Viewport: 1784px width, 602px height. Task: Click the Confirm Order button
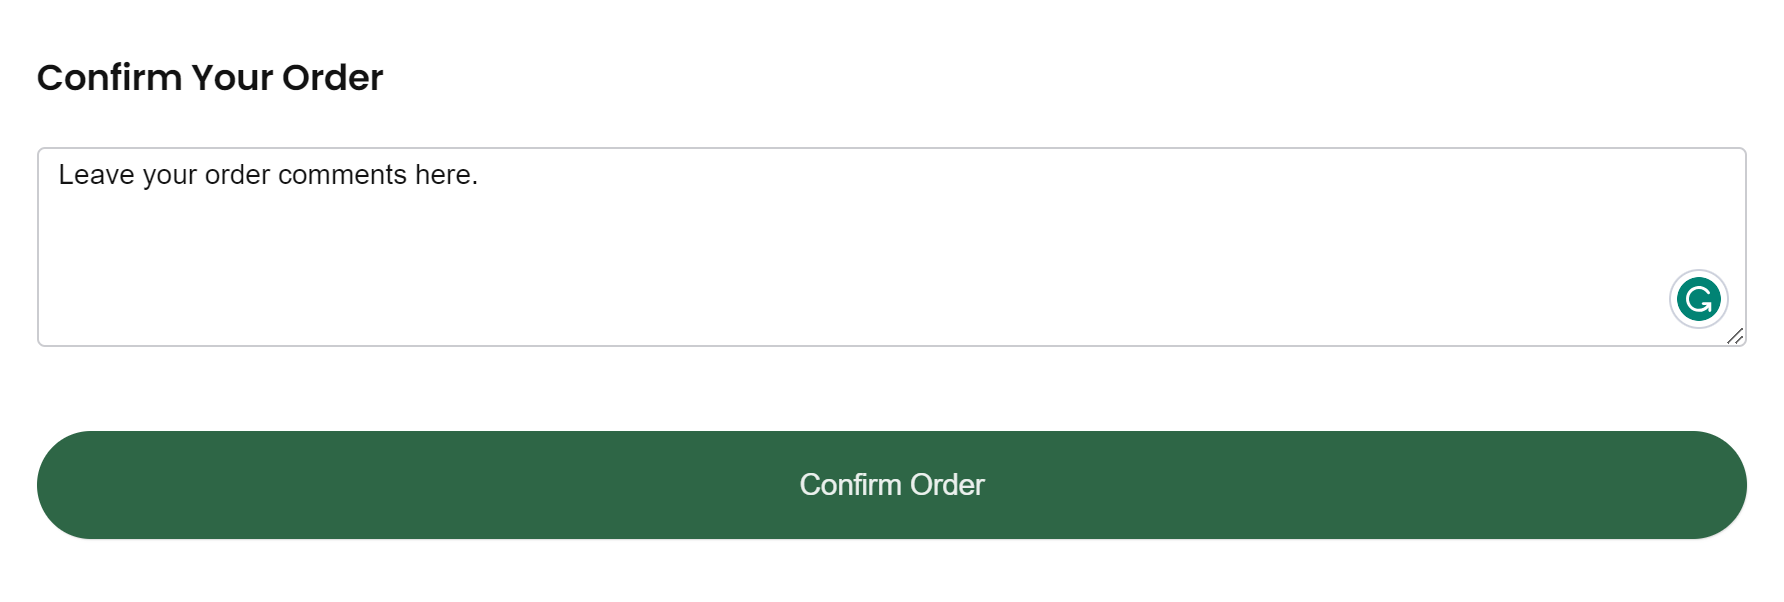[892, 485]
